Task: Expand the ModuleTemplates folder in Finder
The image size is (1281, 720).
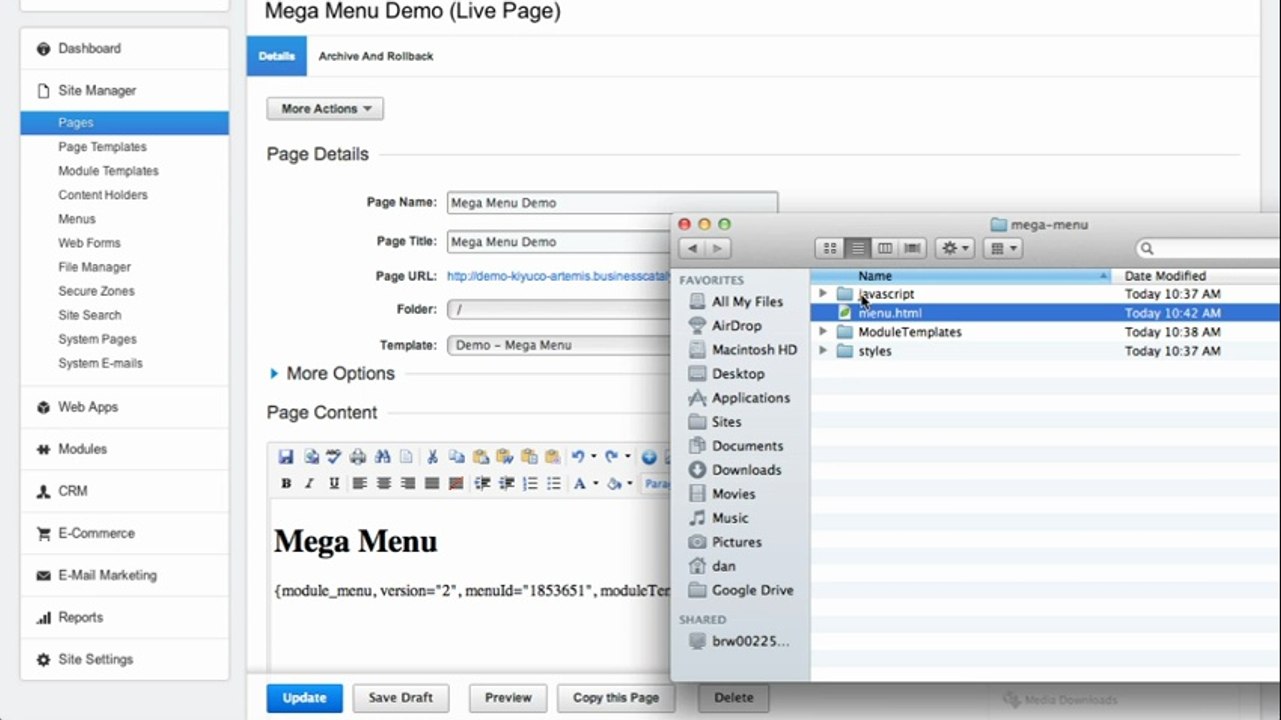Action: click(x=823, y=332)
